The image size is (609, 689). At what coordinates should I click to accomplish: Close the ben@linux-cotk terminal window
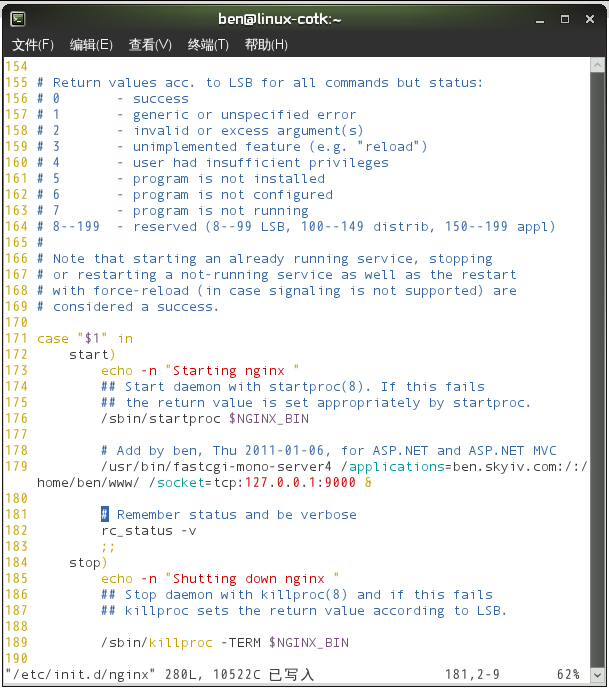click(x=590, y=19)
